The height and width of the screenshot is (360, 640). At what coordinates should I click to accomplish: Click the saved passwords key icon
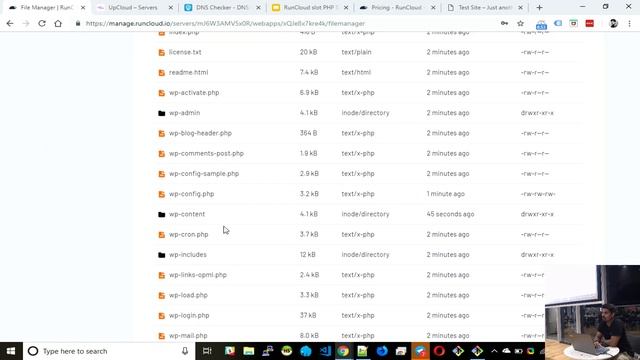[x=504, y=24]
